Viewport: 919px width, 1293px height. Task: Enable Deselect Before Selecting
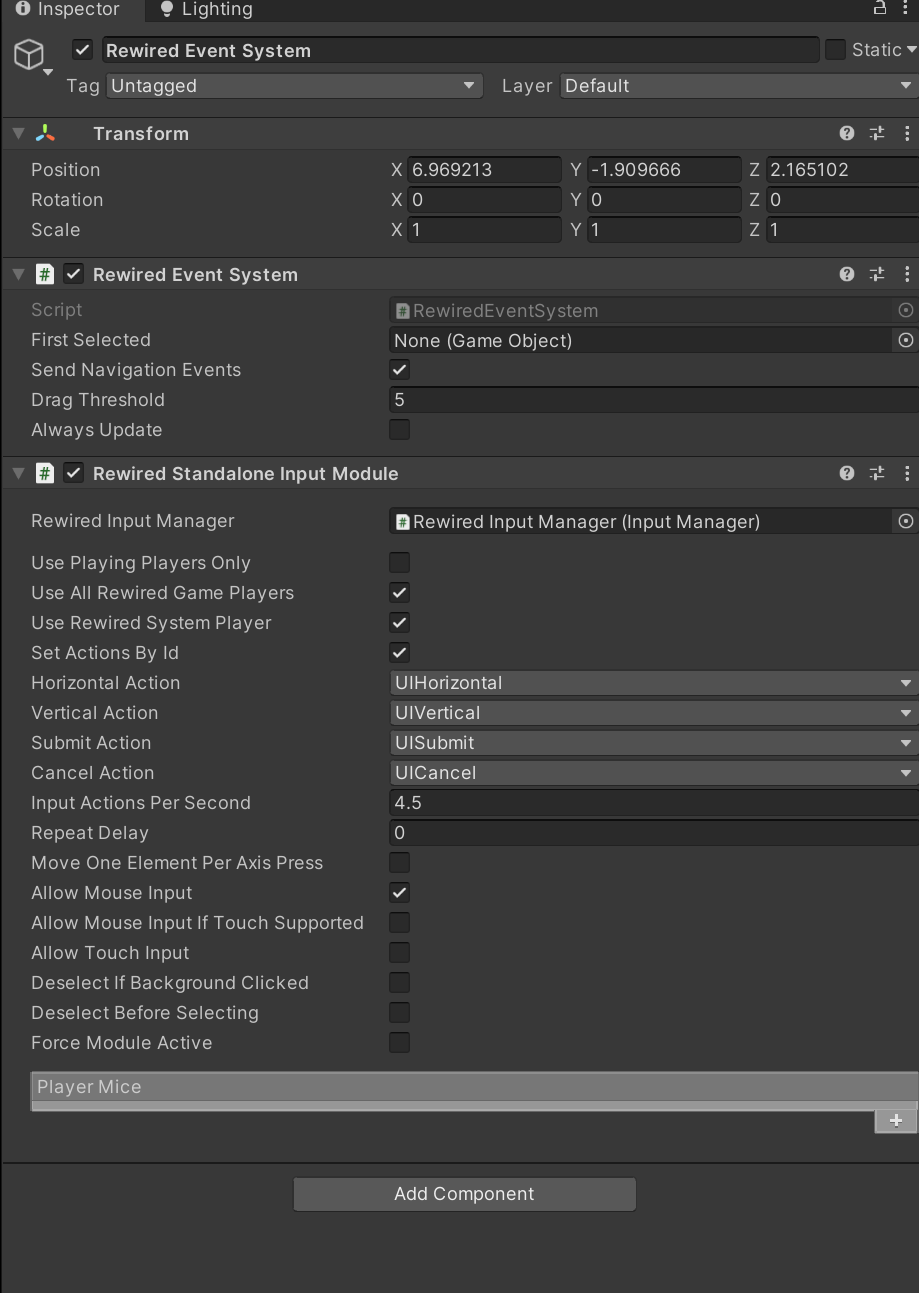click(x=400, y=1013)
